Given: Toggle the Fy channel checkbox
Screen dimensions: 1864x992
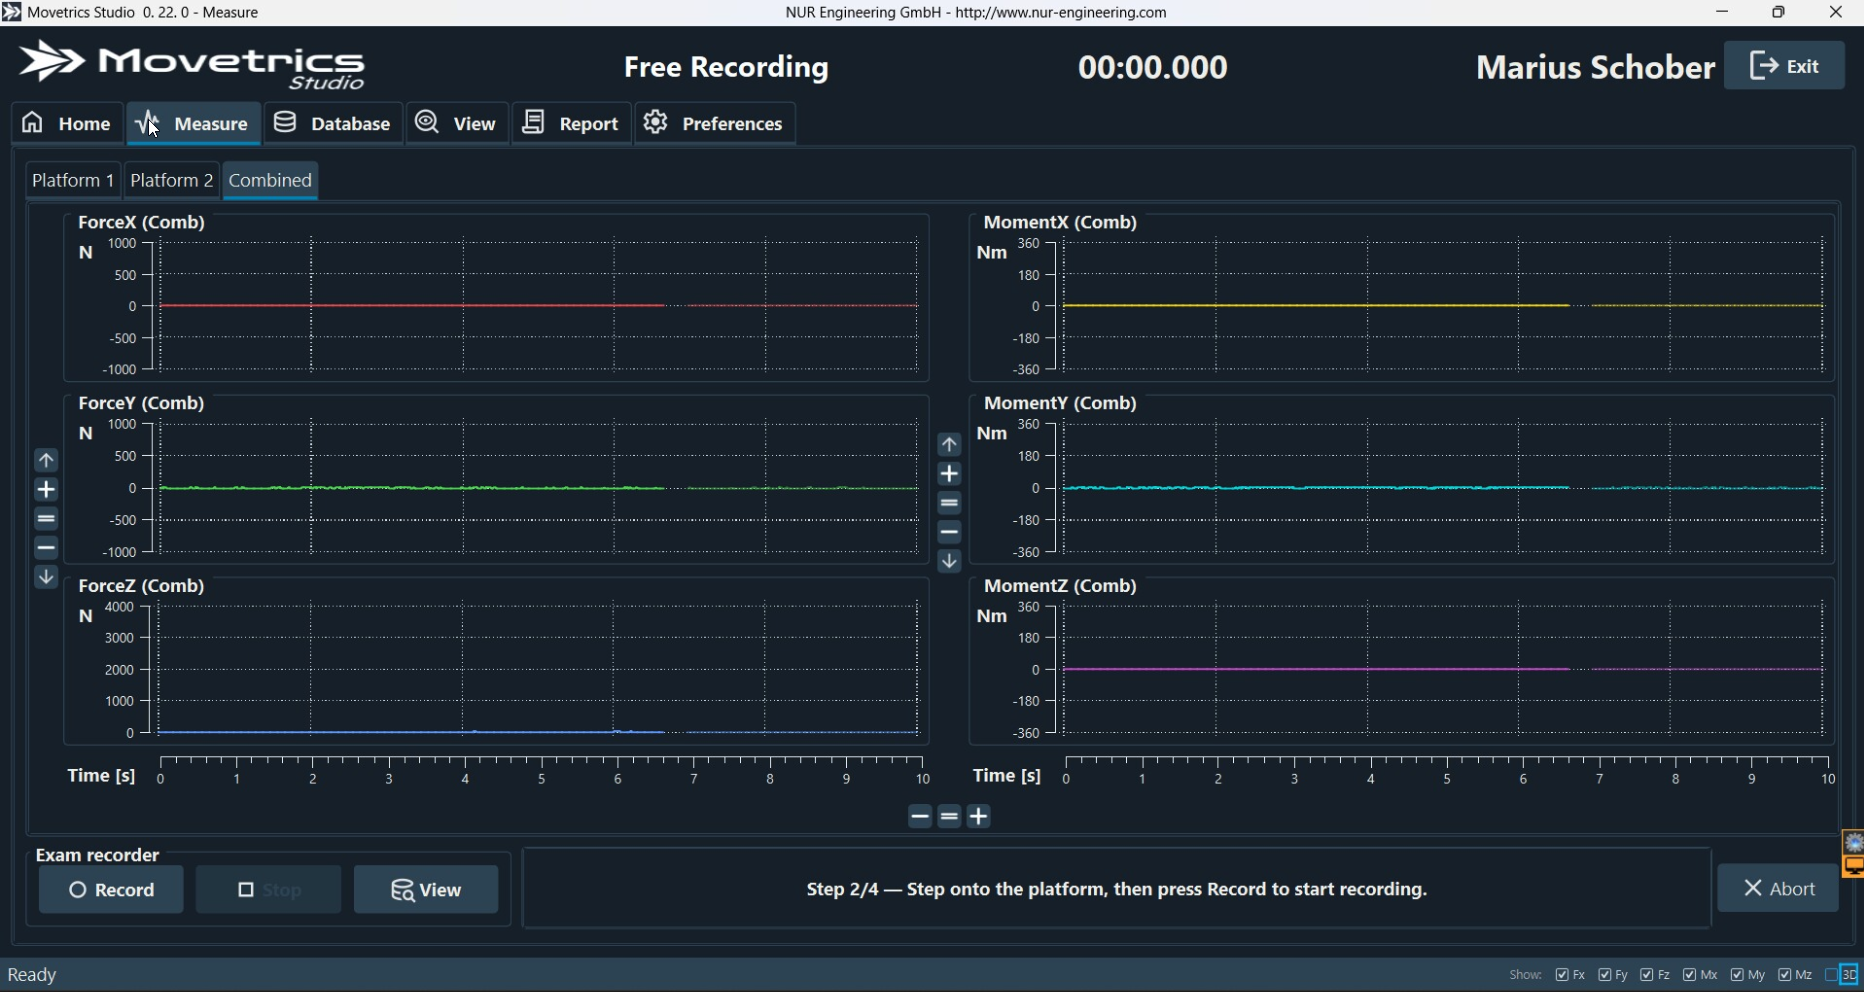Looking at the screenshot, I should click(x=1604, y=975).
